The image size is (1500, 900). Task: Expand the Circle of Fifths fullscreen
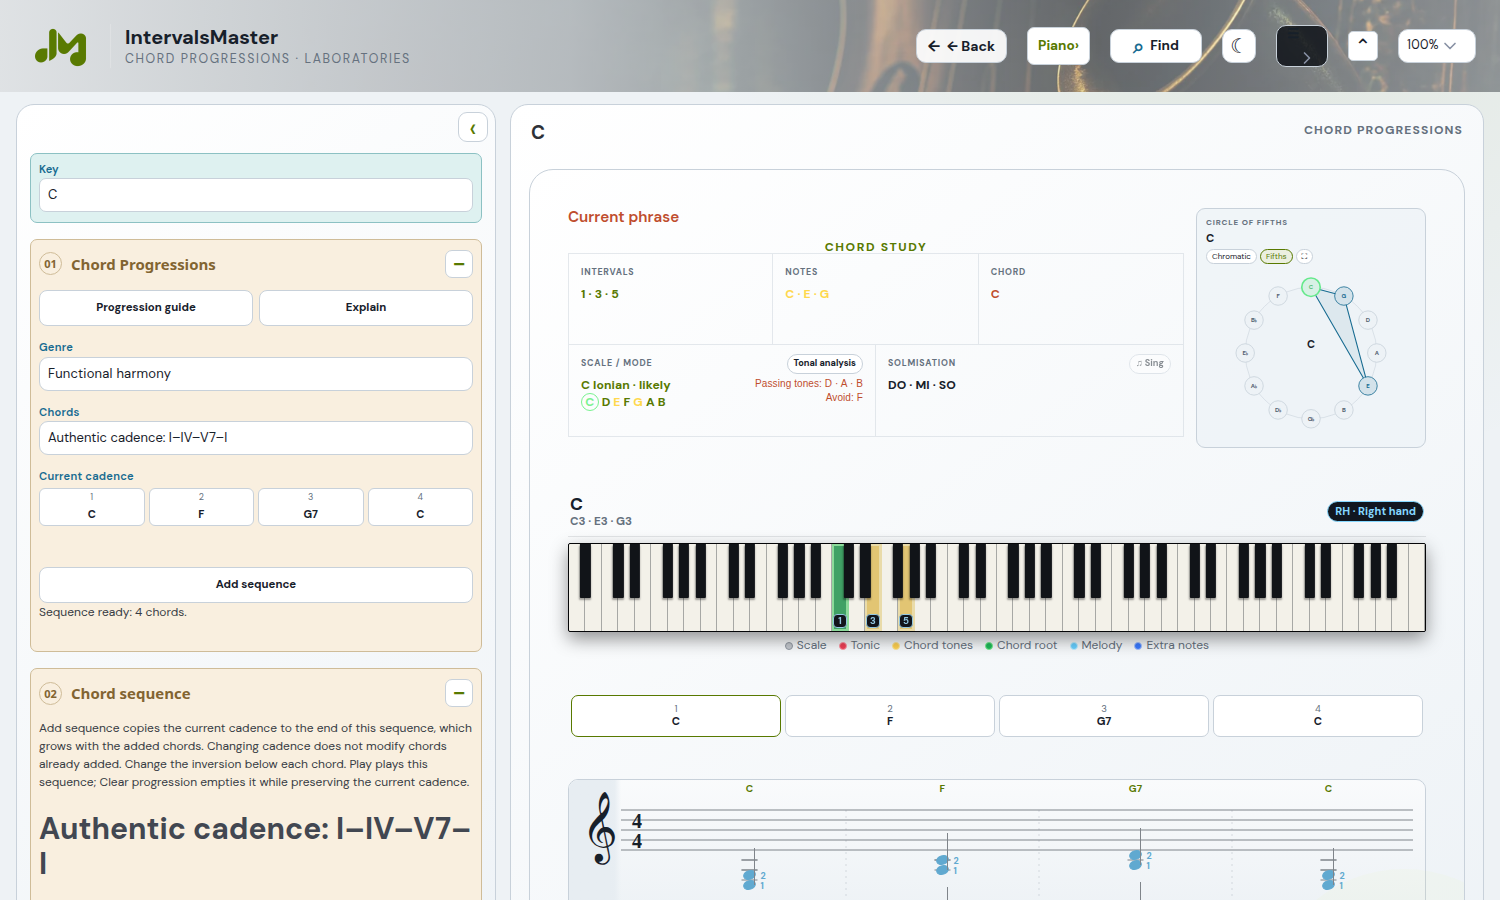[x=1304, y=257]
